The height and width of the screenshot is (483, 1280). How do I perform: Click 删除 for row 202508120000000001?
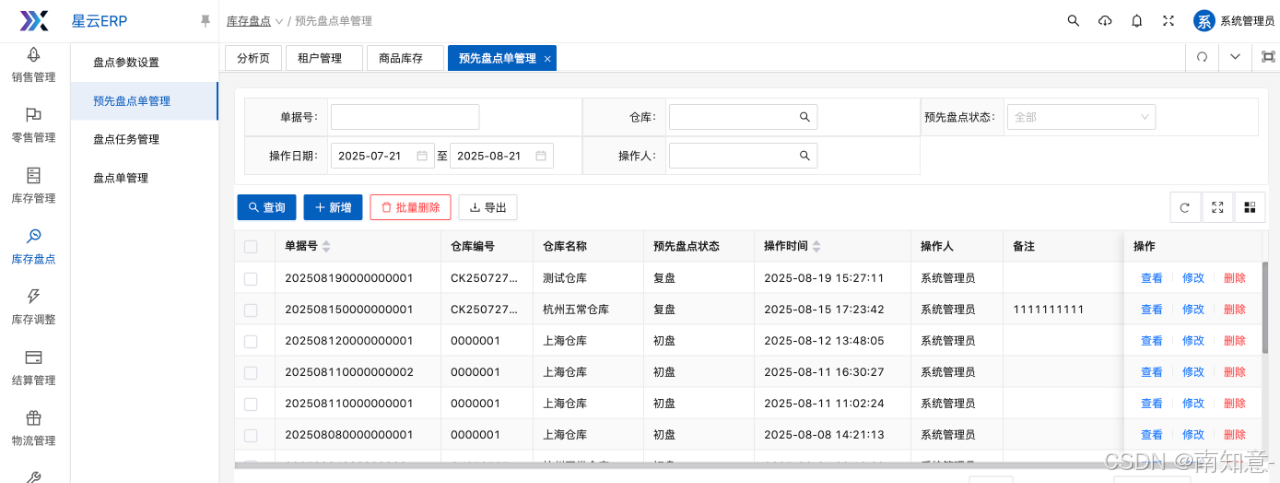coord(1235,341)
